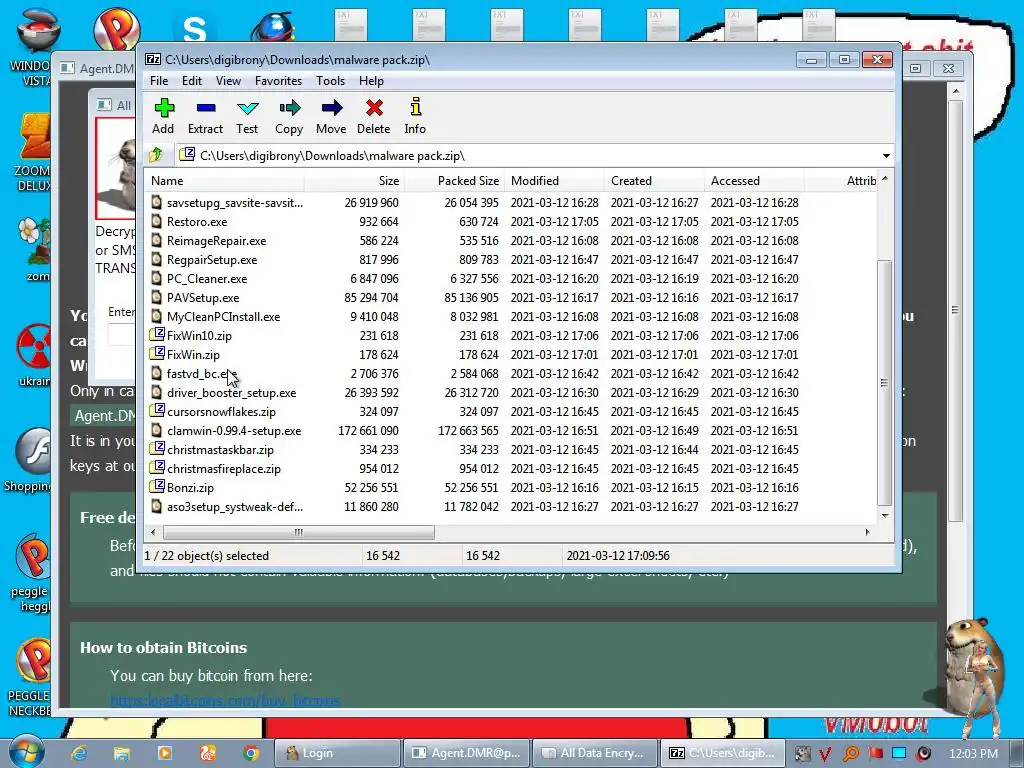Click the red V tray icon
Screen dimensions: 1024x768
tap(825, 754)
